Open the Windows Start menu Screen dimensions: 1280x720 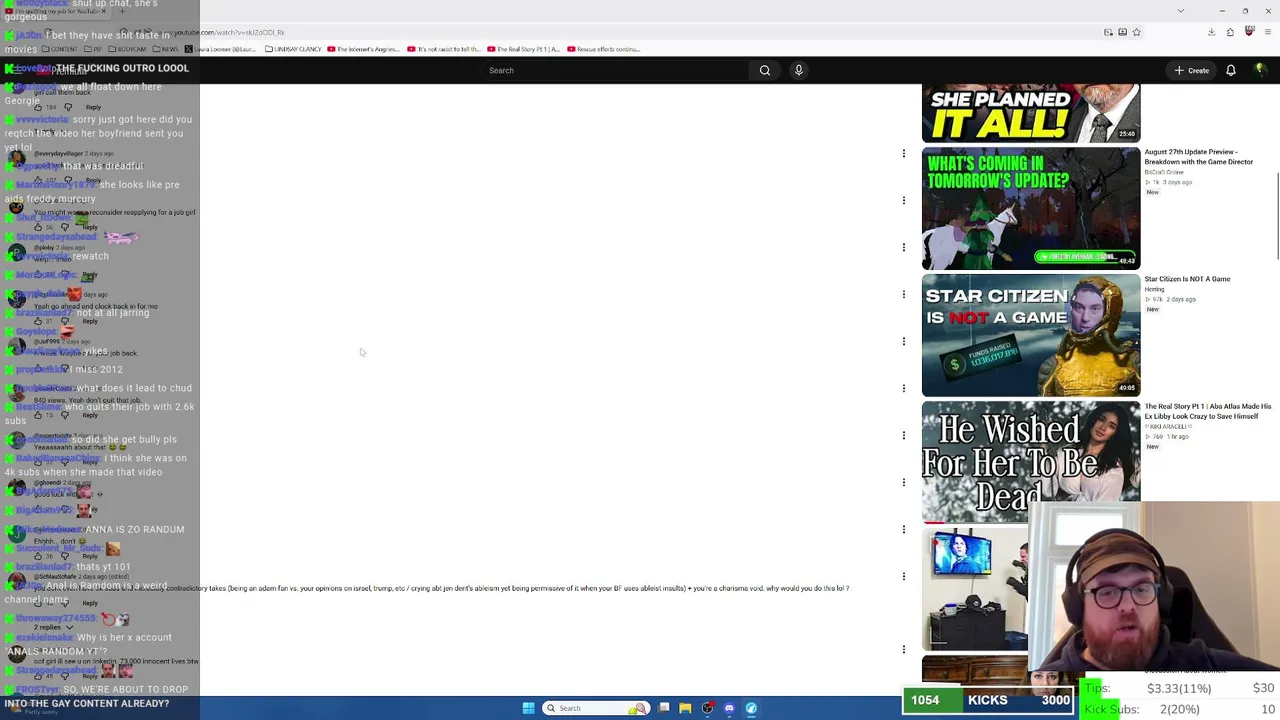click(528, 708)
